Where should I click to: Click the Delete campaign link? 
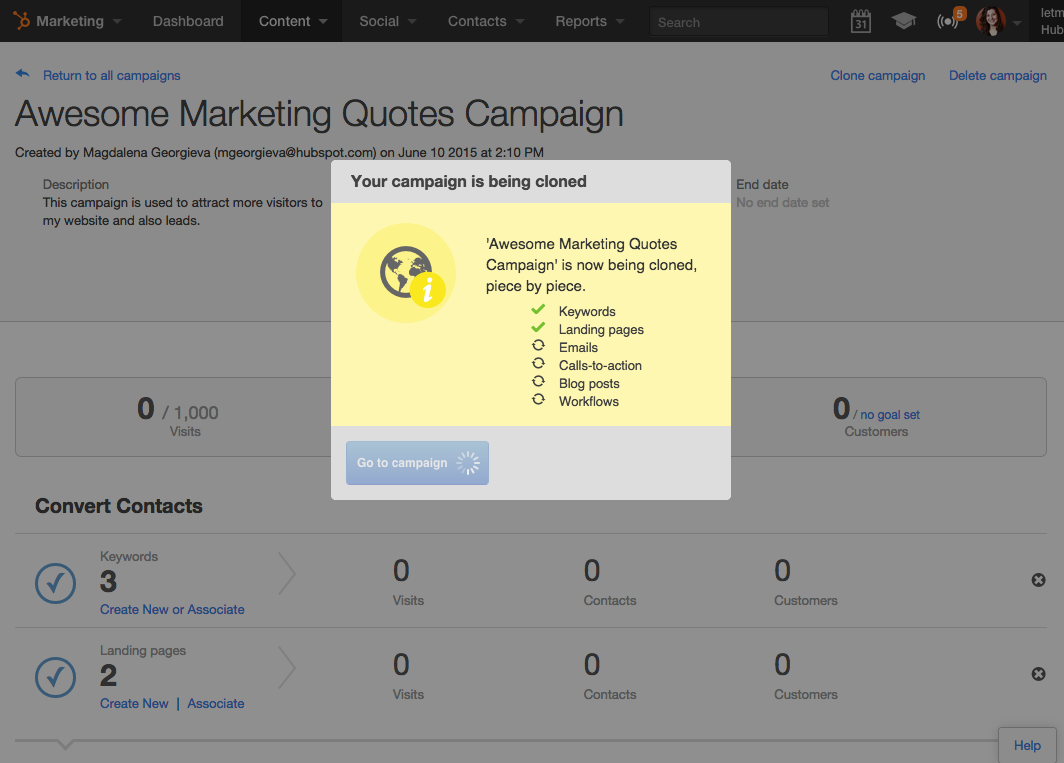(x=998, y=75)
